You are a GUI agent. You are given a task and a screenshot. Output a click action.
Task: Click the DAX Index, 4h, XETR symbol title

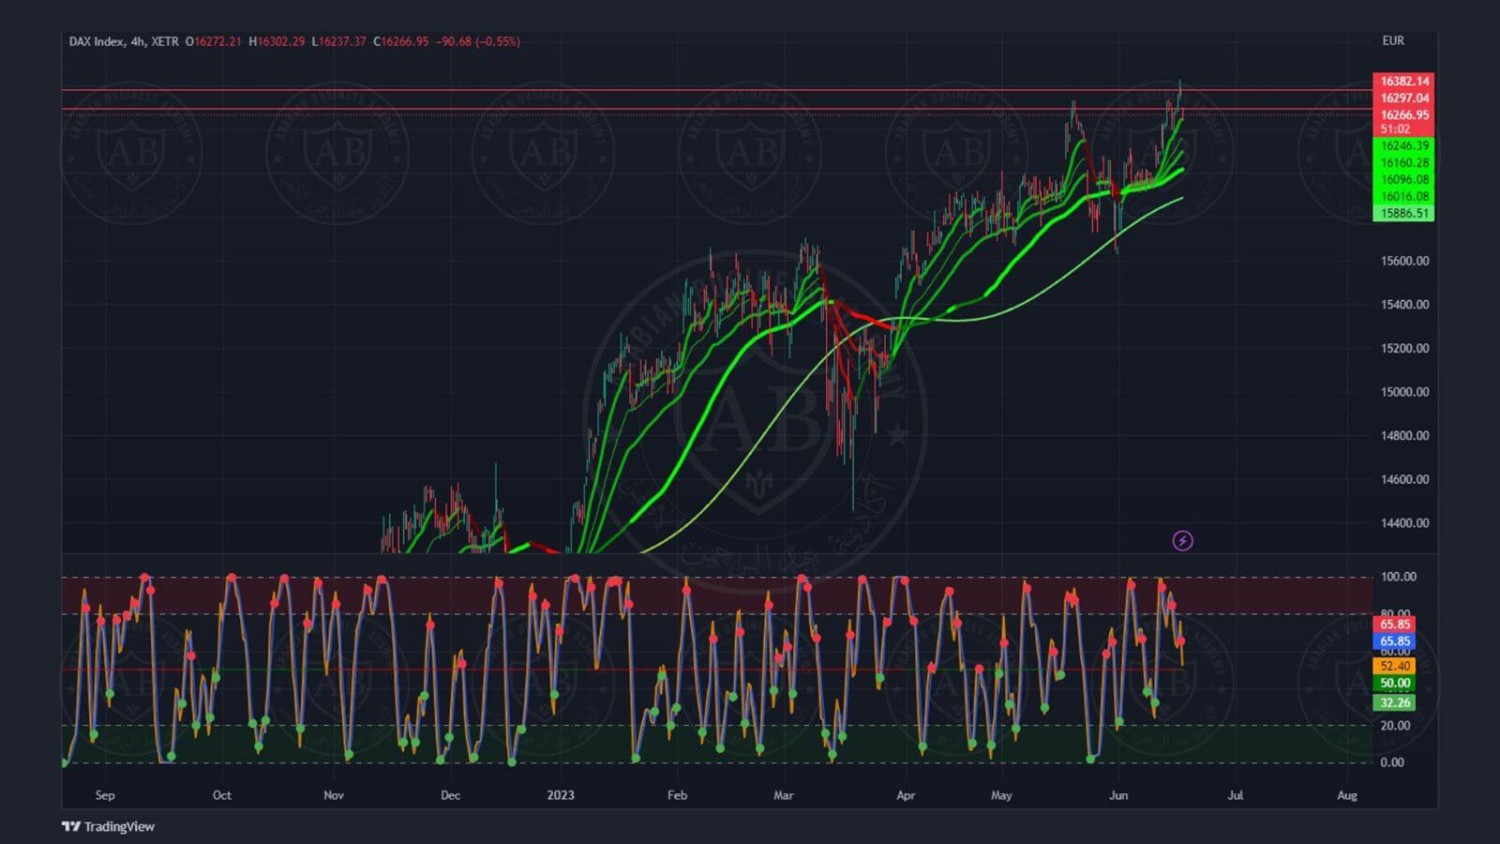[x=123, y=42]
